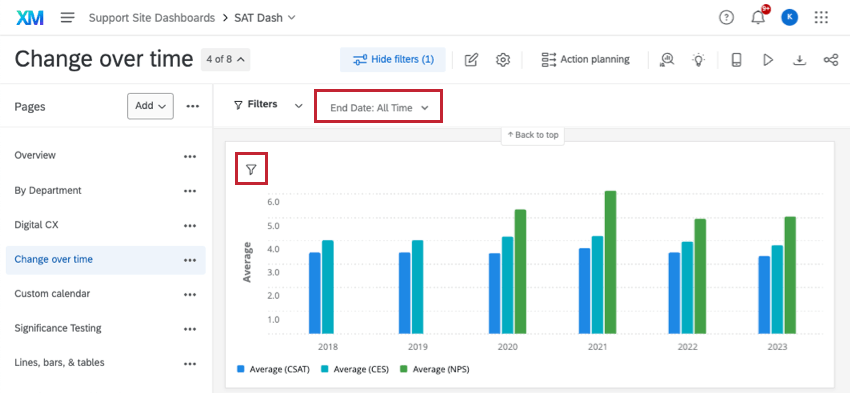Open dashboard settings gear icon
Screen dimensions: 850x393
[503, 60]
